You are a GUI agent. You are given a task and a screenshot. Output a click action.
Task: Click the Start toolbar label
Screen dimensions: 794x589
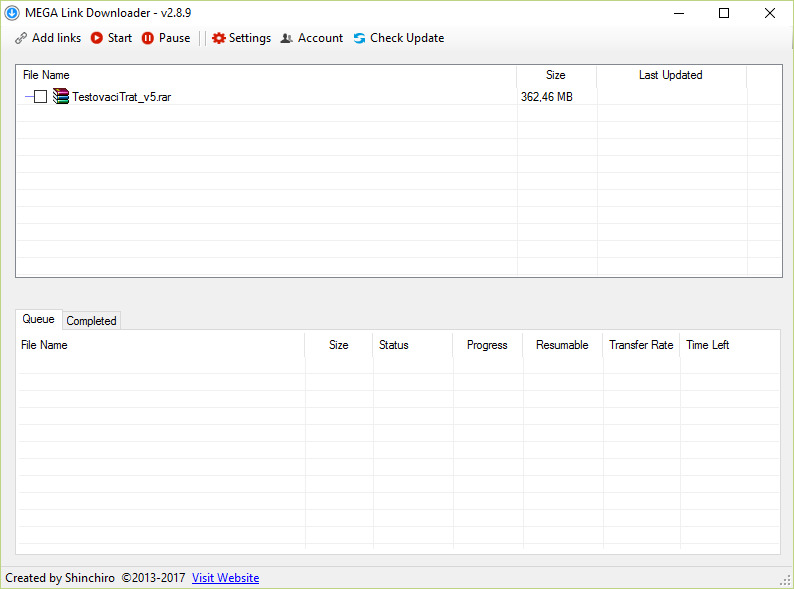click(120, 38)
